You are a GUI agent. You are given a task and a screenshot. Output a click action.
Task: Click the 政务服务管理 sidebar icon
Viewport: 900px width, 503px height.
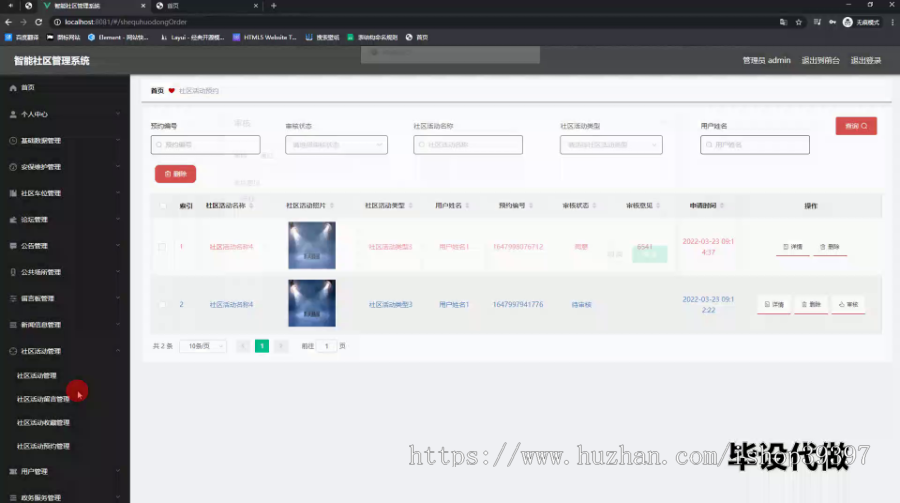point(13,498)
